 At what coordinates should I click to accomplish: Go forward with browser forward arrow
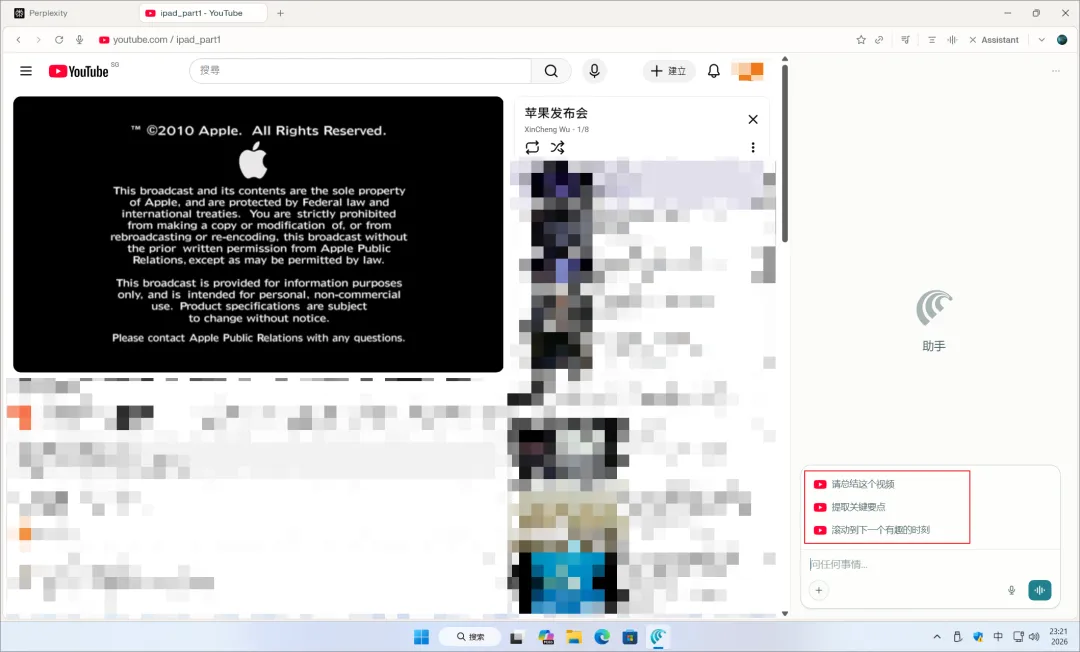[38, 40]
